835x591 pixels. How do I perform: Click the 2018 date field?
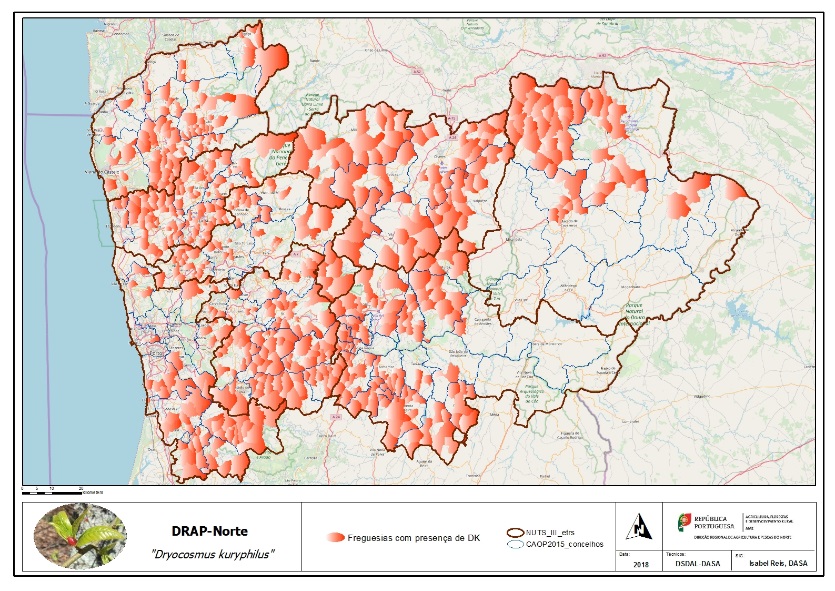pos(641,564)
